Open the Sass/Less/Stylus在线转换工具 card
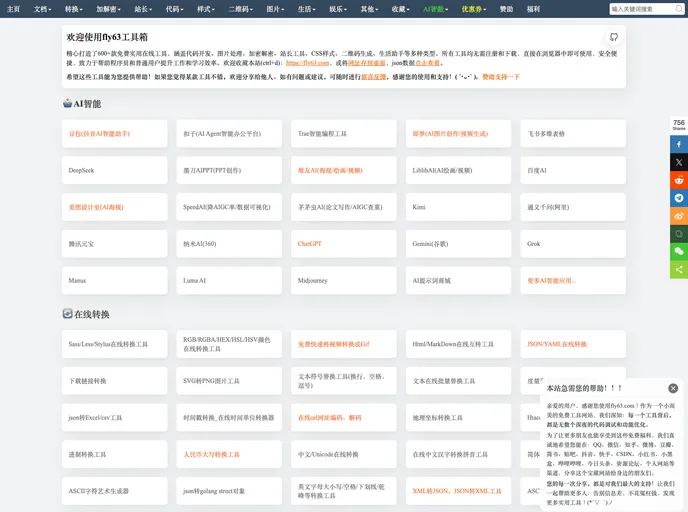The width and height of the screenshot is (688, 512). point(115,344)
